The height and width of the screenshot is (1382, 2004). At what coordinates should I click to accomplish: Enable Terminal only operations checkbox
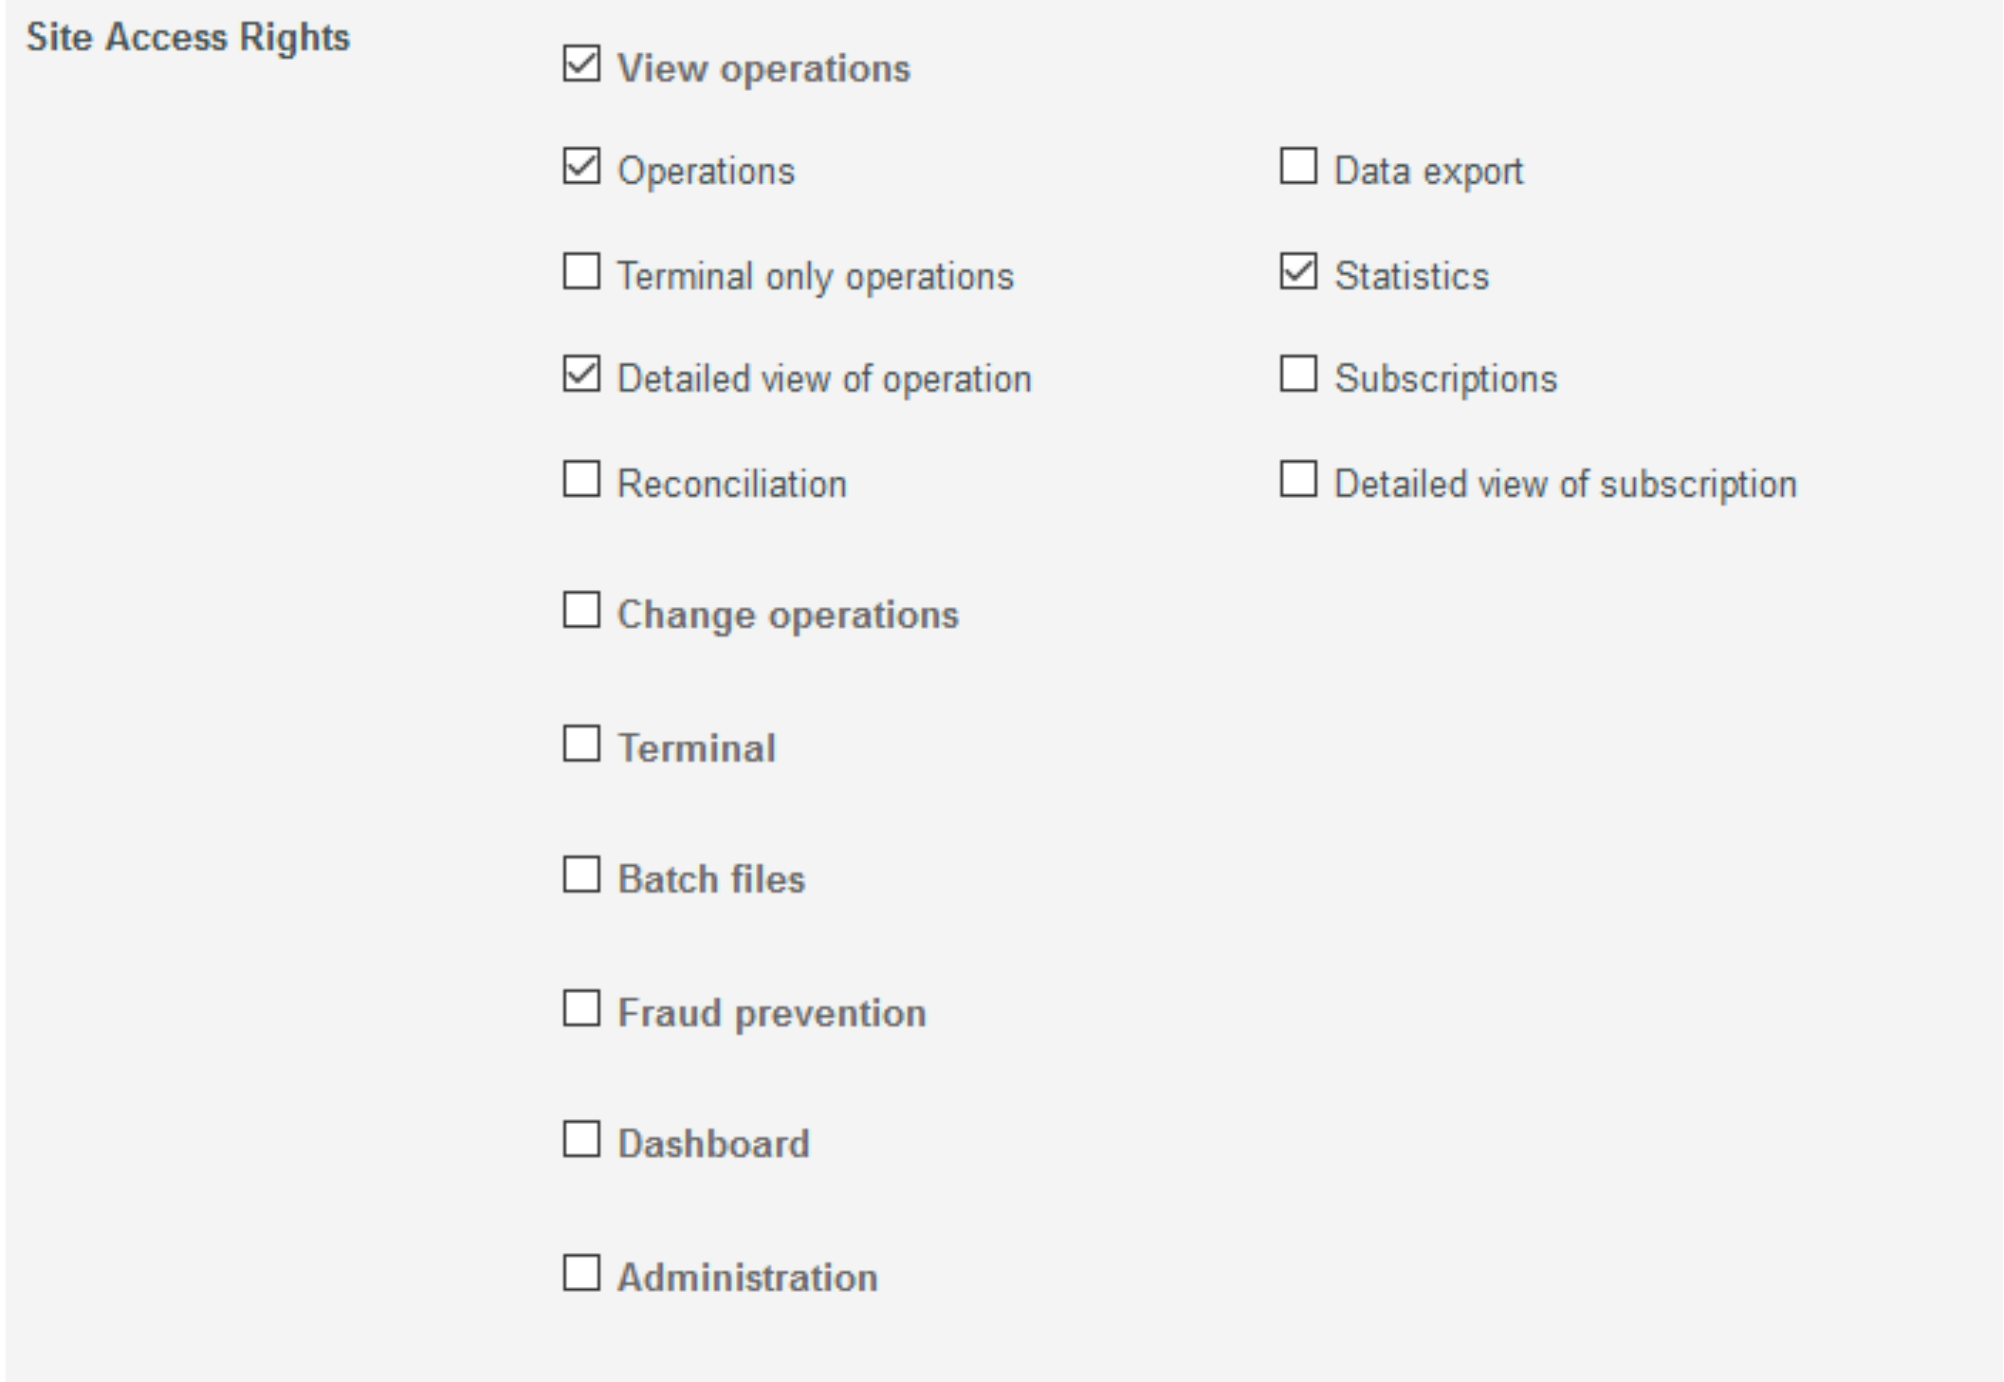(581, 272)
